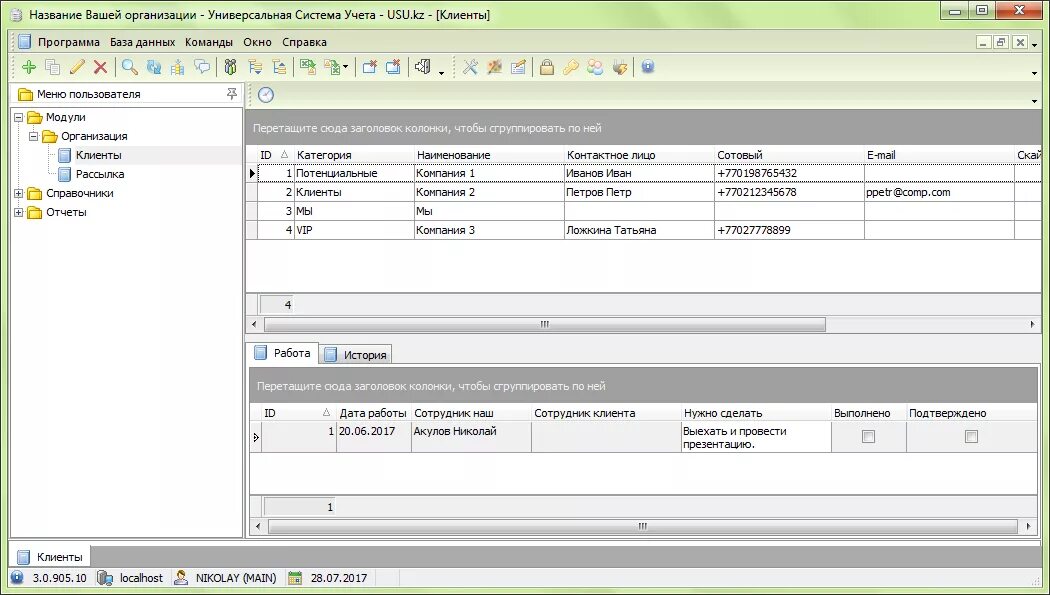Click the ppetr@comp.com email cell
1050x595 pixels.
[x=940, y=192]
